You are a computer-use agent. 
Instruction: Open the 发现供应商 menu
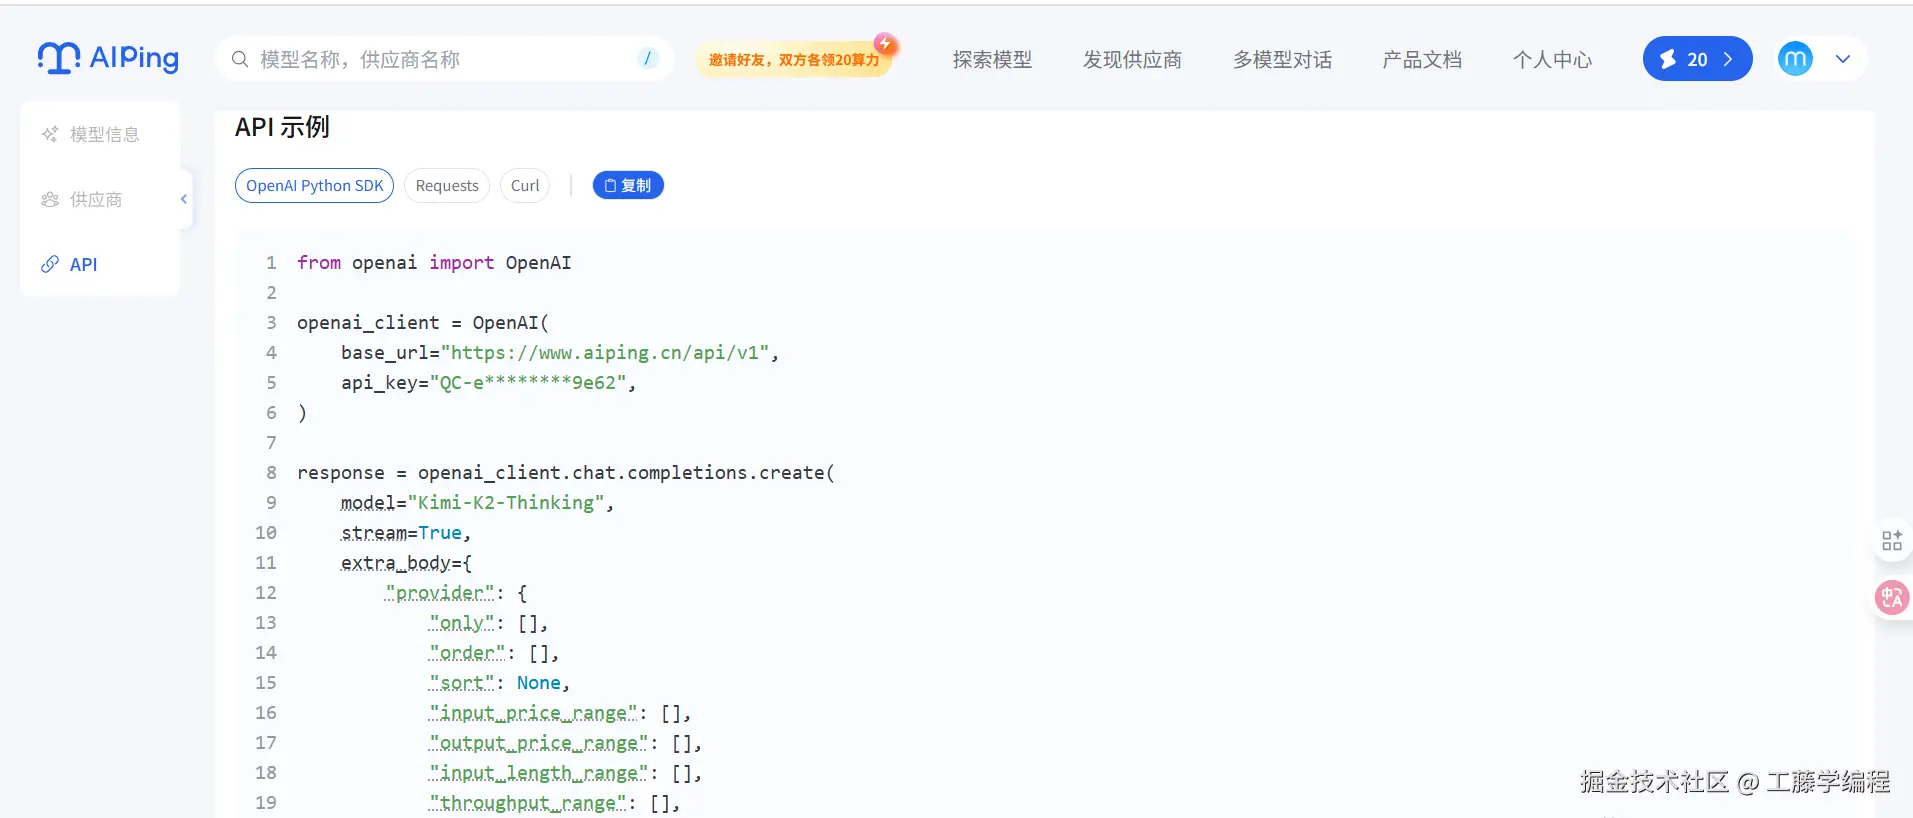1132,60
